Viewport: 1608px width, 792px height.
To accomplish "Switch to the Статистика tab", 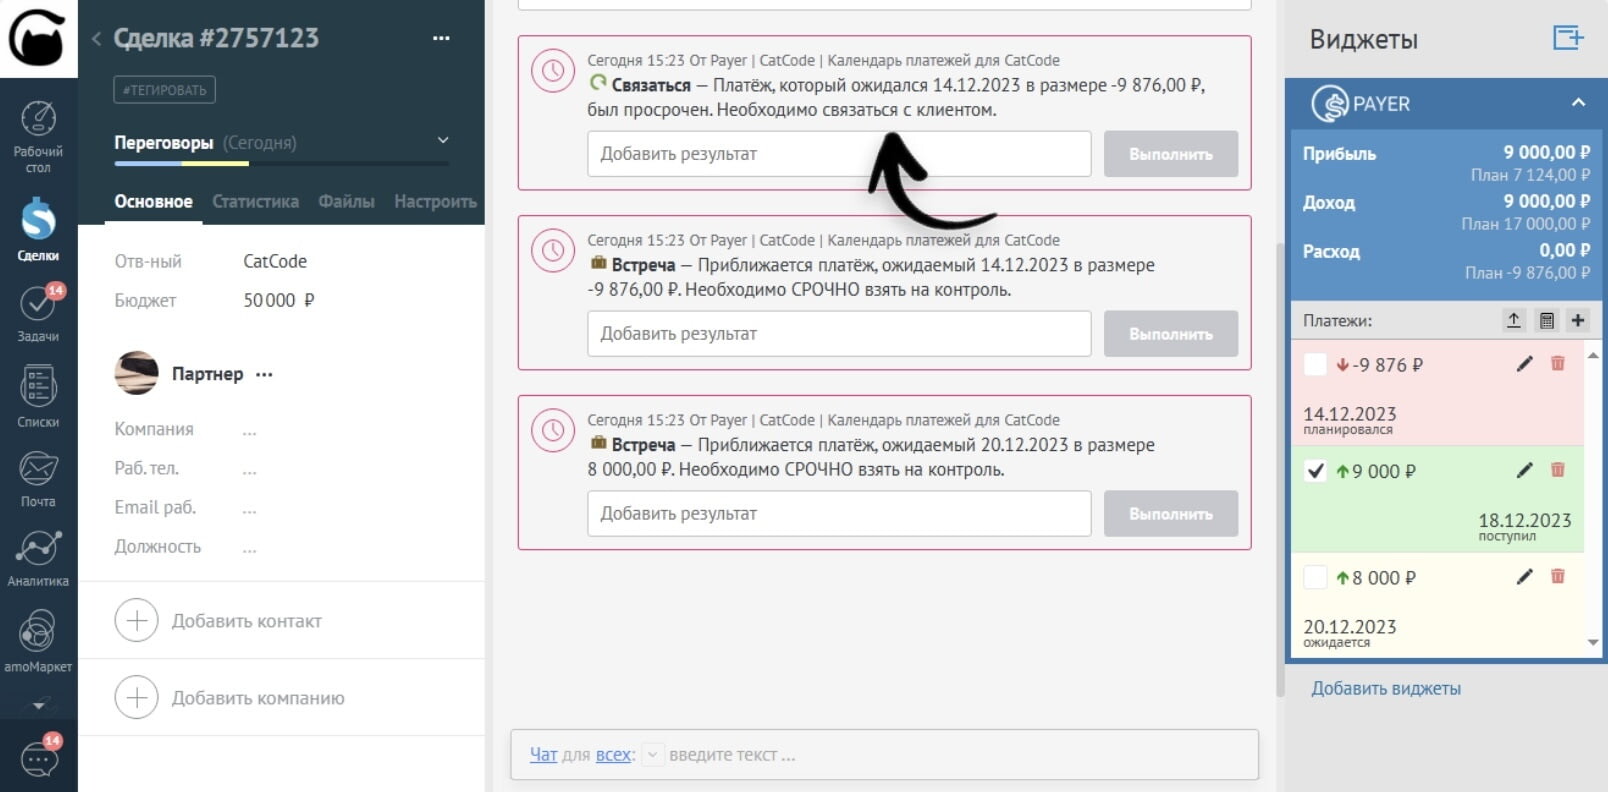I will [255, 201].
